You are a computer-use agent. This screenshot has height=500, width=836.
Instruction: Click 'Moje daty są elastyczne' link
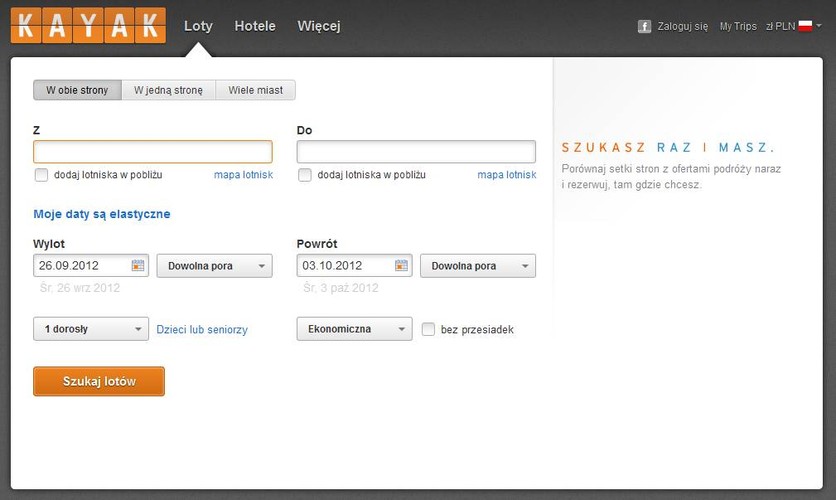click(101, 214)
